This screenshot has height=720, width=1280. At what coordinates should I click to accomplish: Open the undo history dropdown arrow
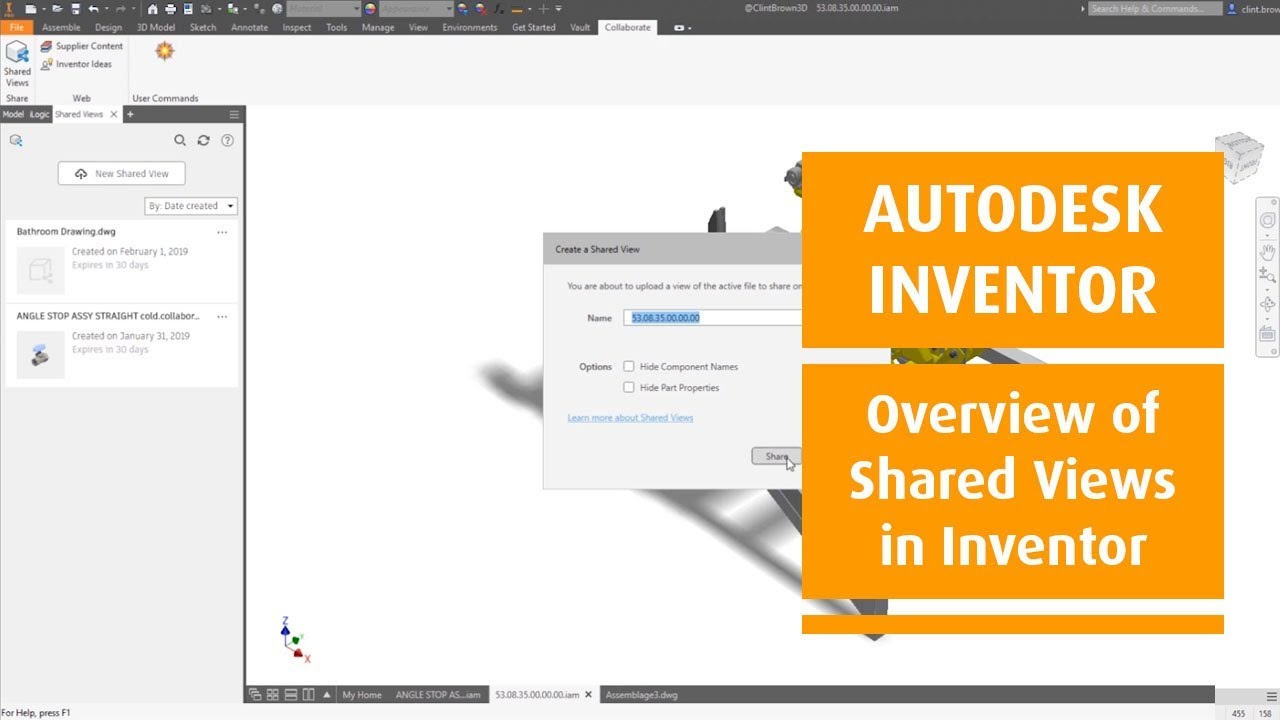[x=106, y=8]
